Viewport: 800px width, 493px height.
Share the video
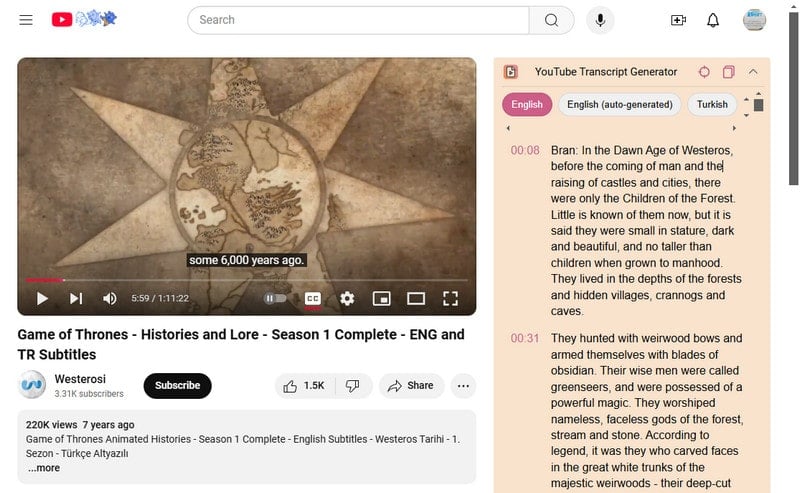pyautogui.click(x=411, y=386)
